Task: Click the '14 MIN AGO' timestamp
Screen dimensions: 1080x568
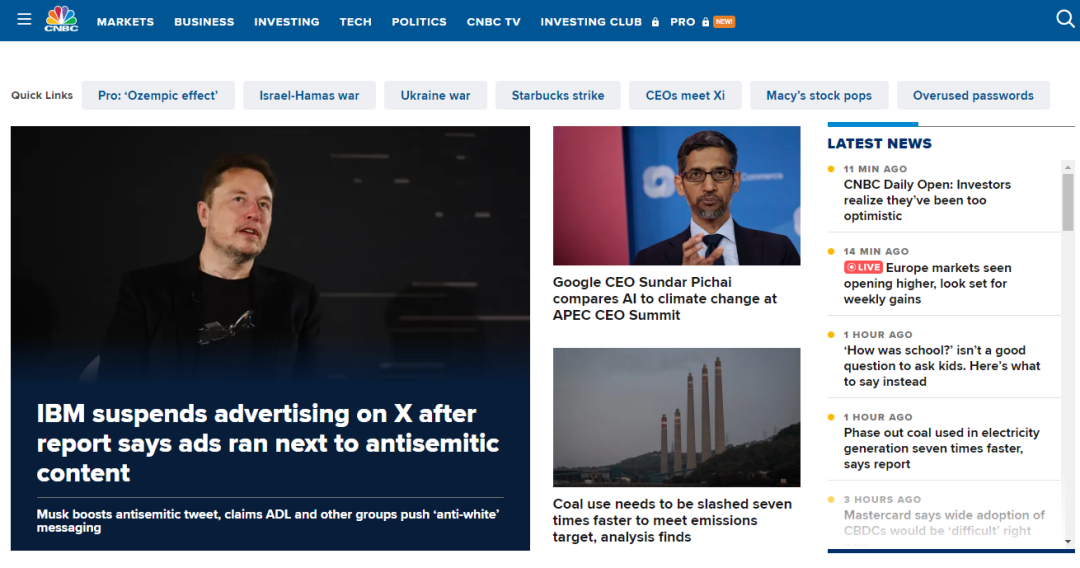Action: [x=876, y=251]
